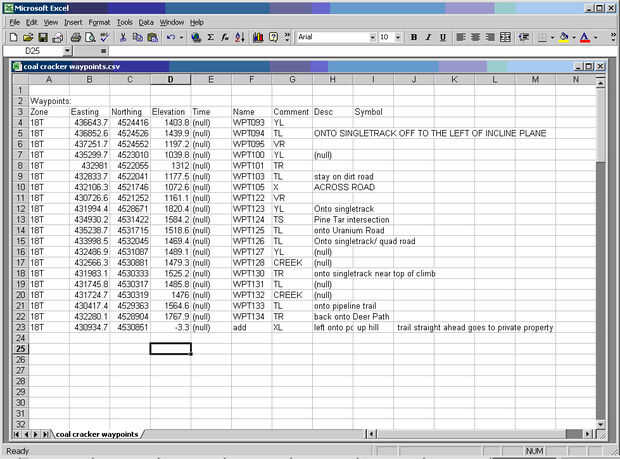
Task: Open the Font Color dropdown arrow
Action: point(595,38)
